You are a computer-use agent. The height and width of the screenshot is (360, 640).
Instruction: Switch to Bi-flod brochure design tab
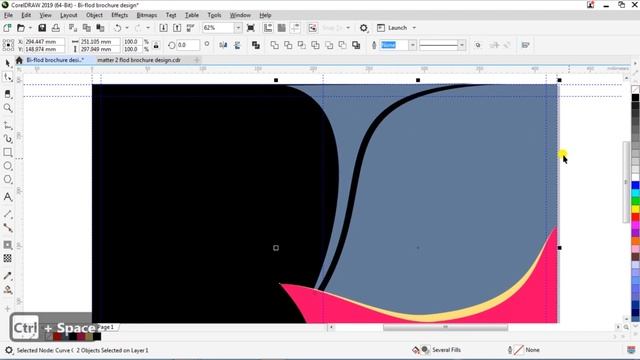coord(55,60)
